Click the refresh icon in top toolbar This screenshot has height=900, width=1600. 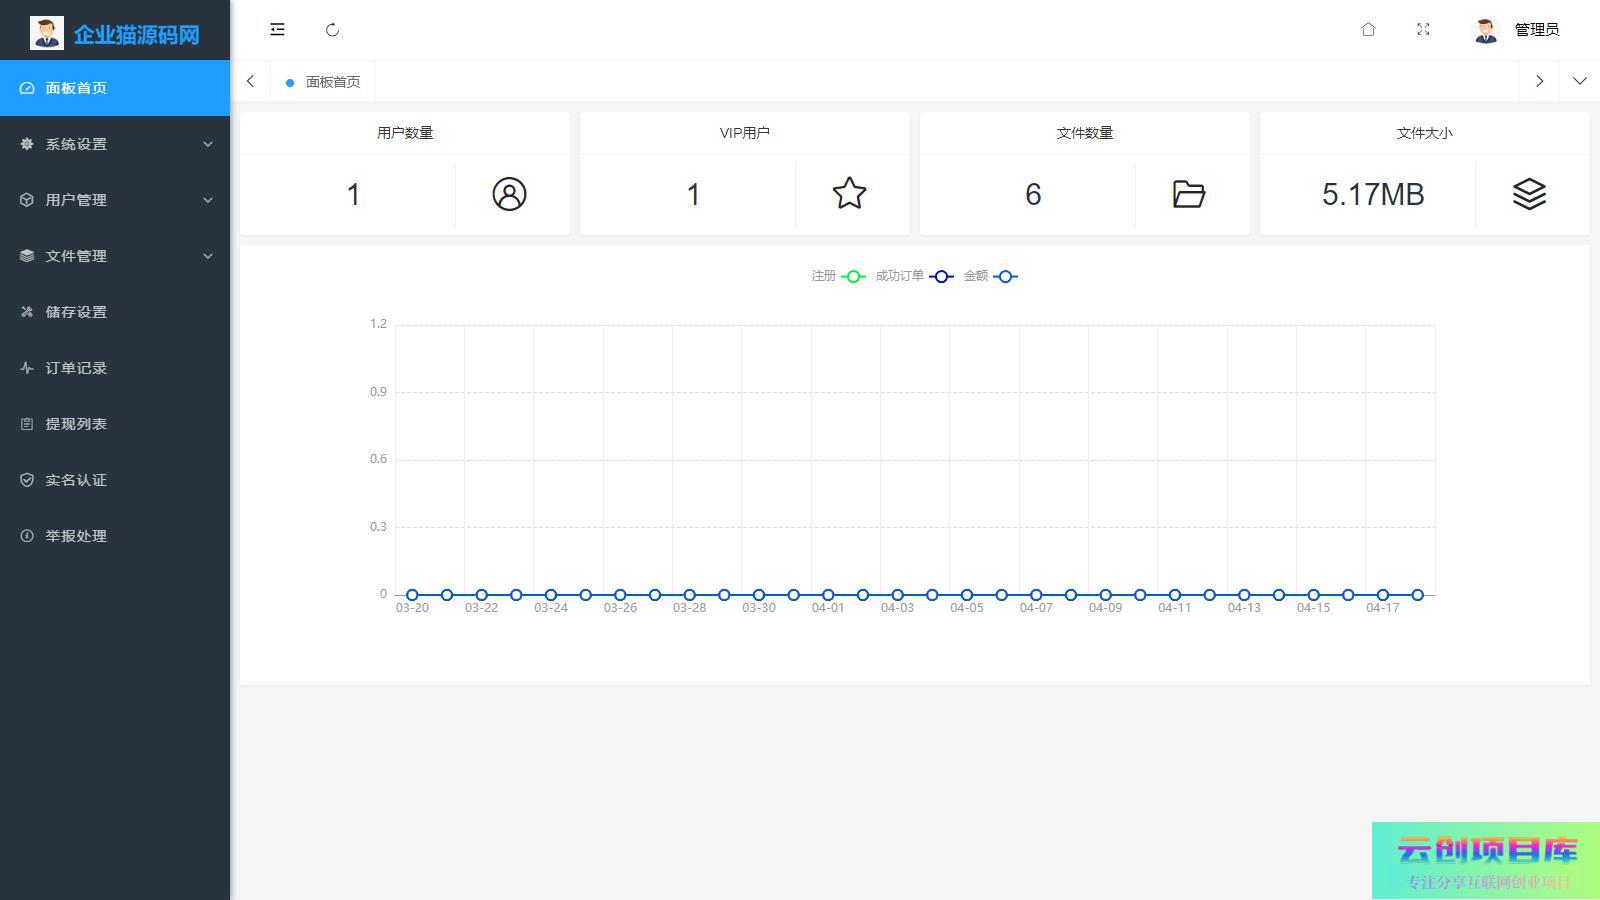click(333, 30)
